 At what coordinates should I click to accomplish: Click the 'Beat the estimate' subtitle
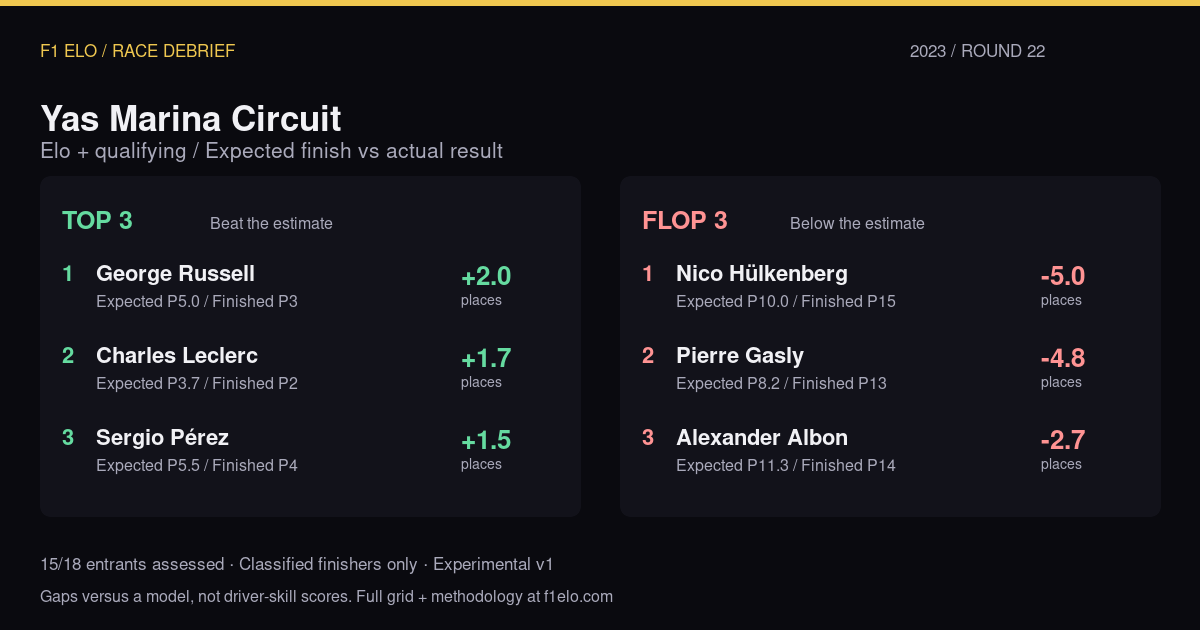point(271,224)
